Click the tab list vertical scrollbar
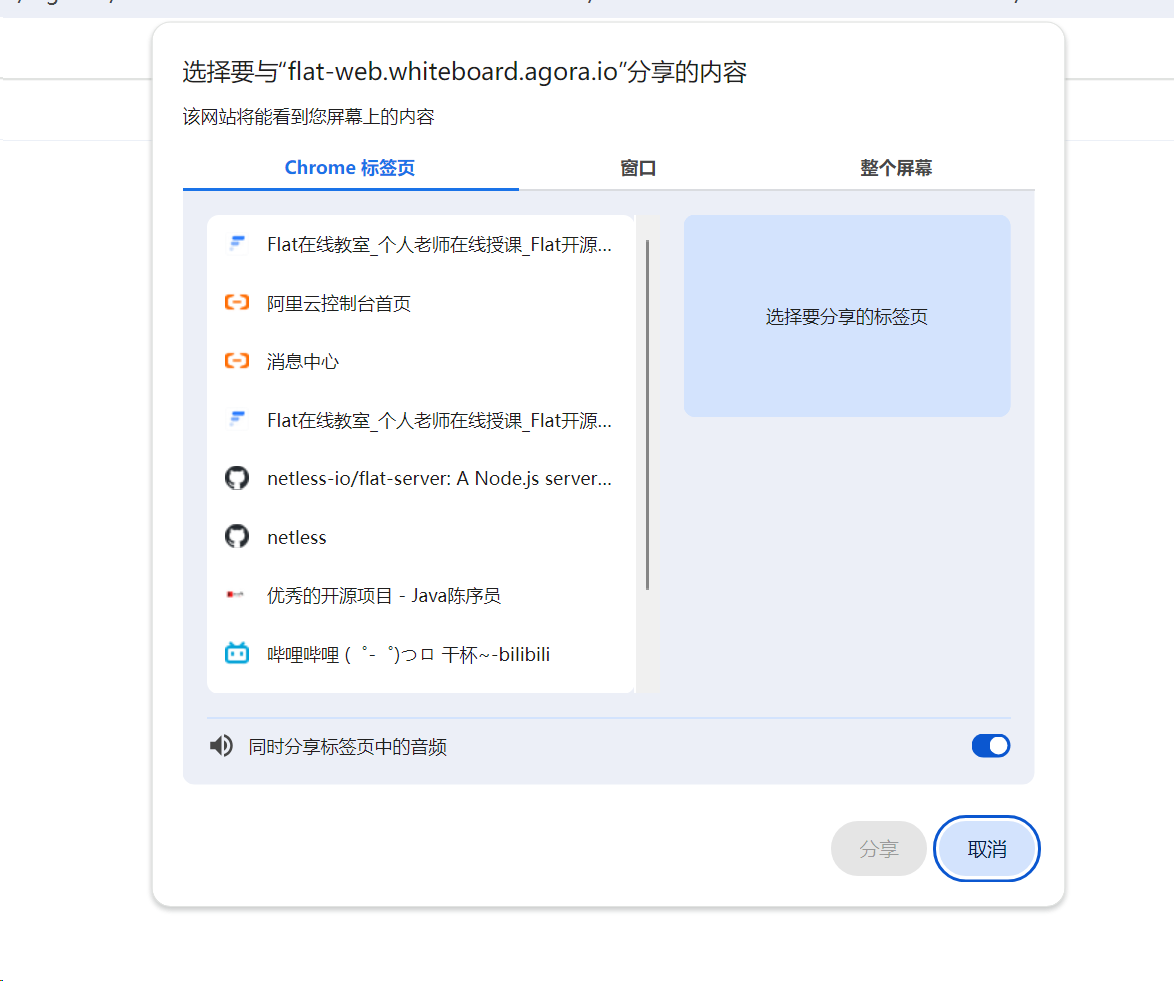 point(648,415)
